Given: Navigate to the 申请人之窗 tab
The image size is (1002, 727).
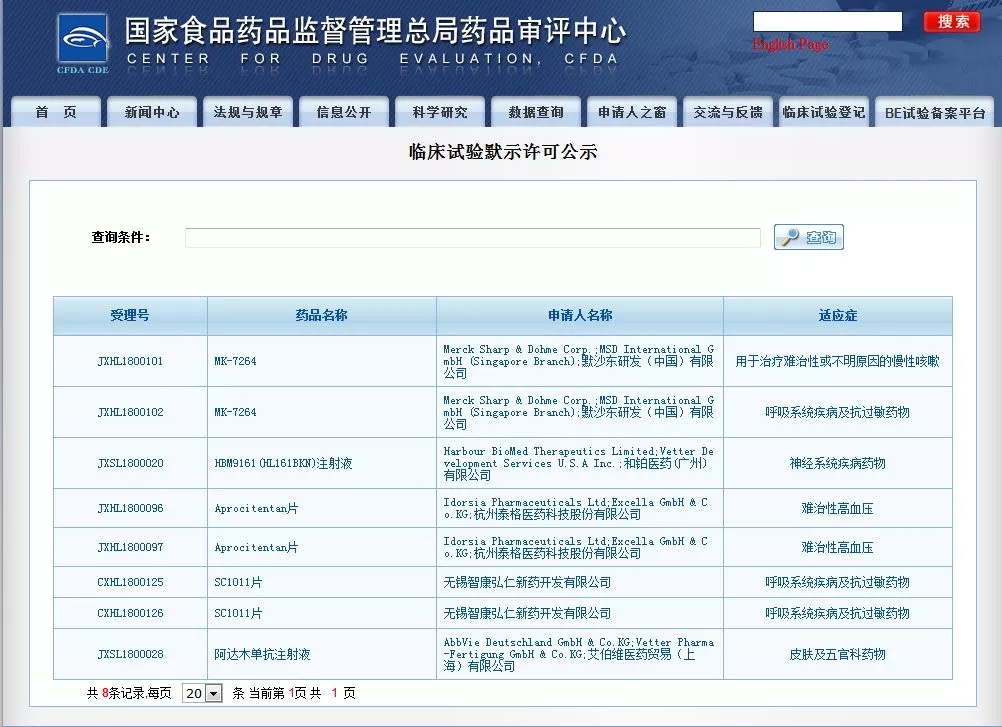Looking at the screenshot, I should point(632,112).
